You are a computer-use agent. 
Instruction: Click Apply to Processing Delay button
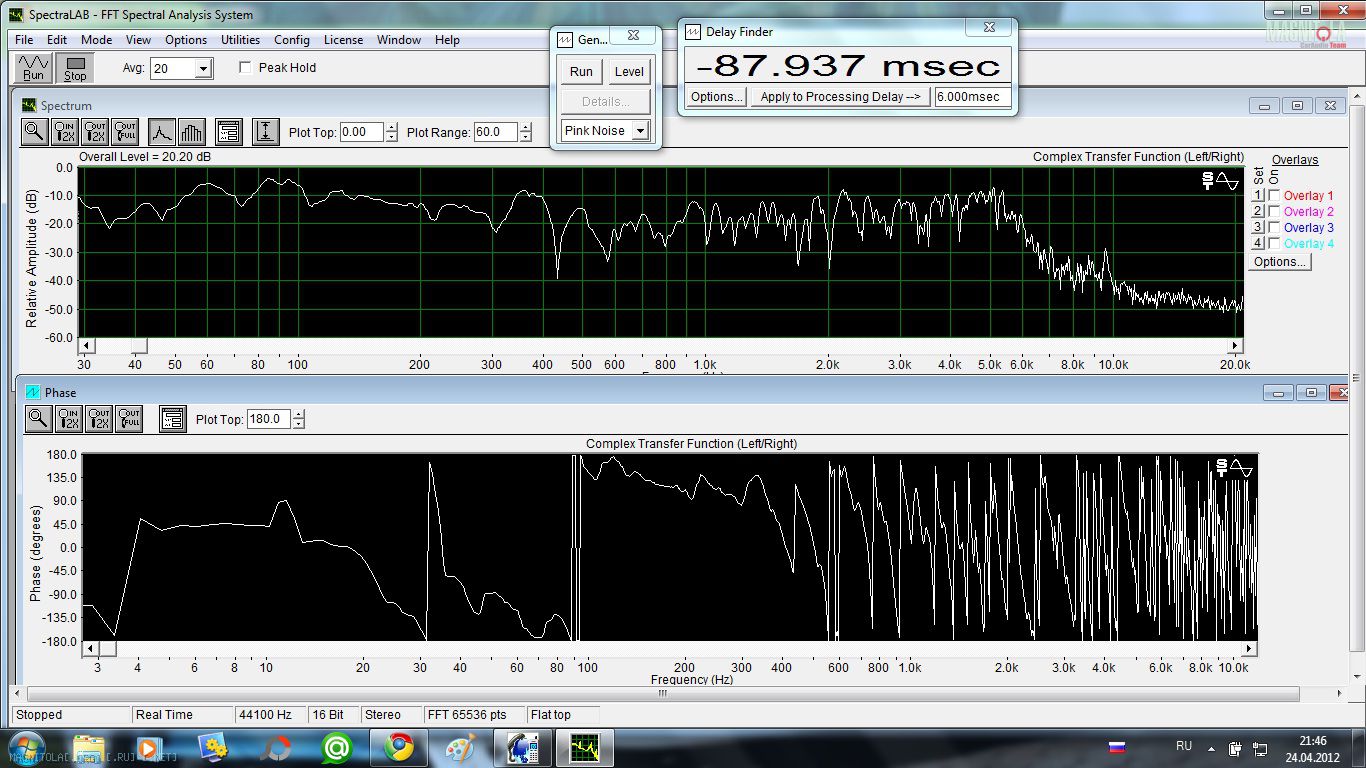pyautogui.click(x=840, y=97)
